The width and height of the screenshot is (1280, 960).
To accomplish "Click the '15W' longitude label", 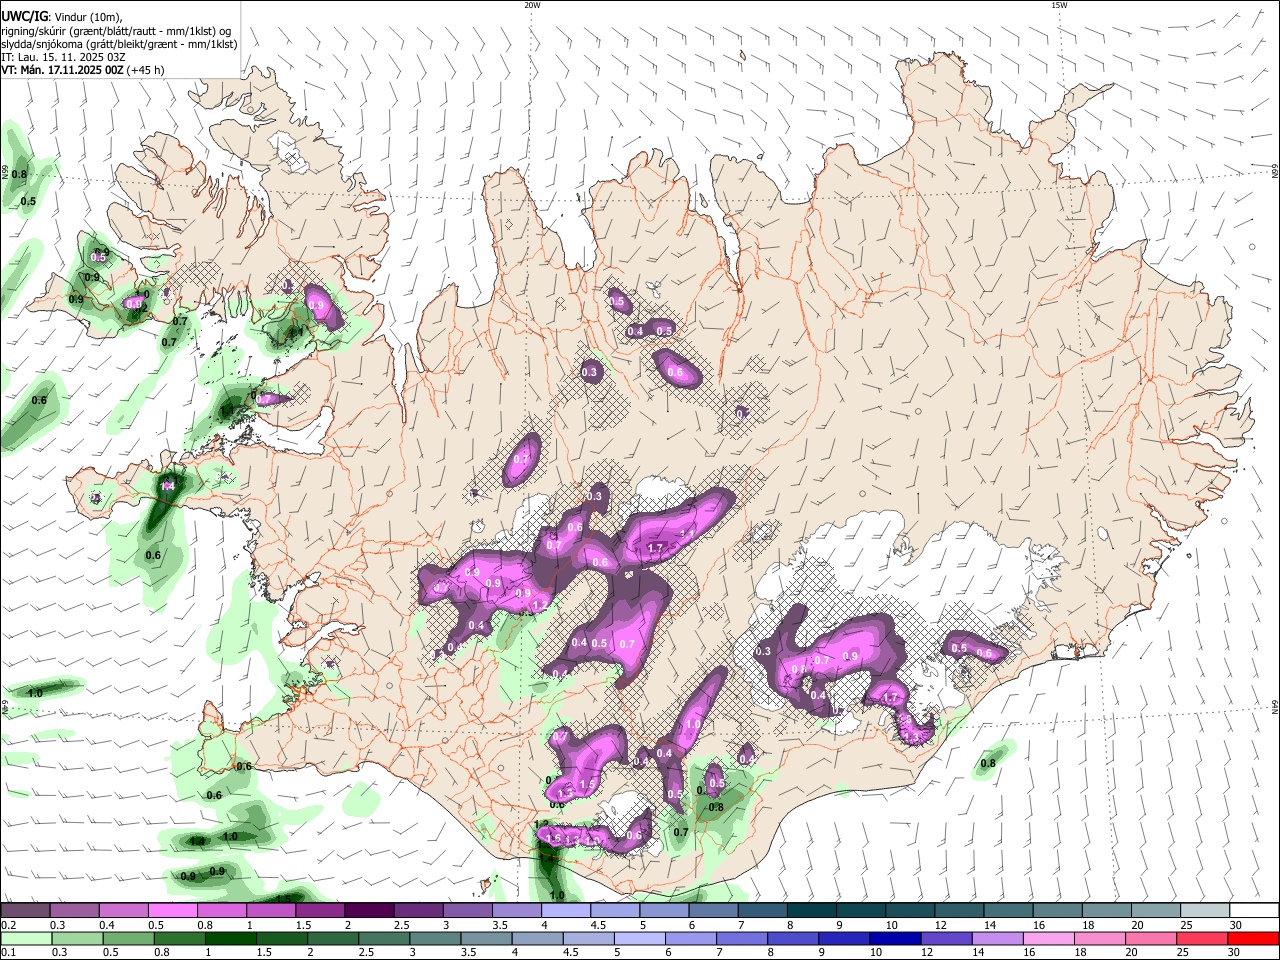I will coord(1059,5).
